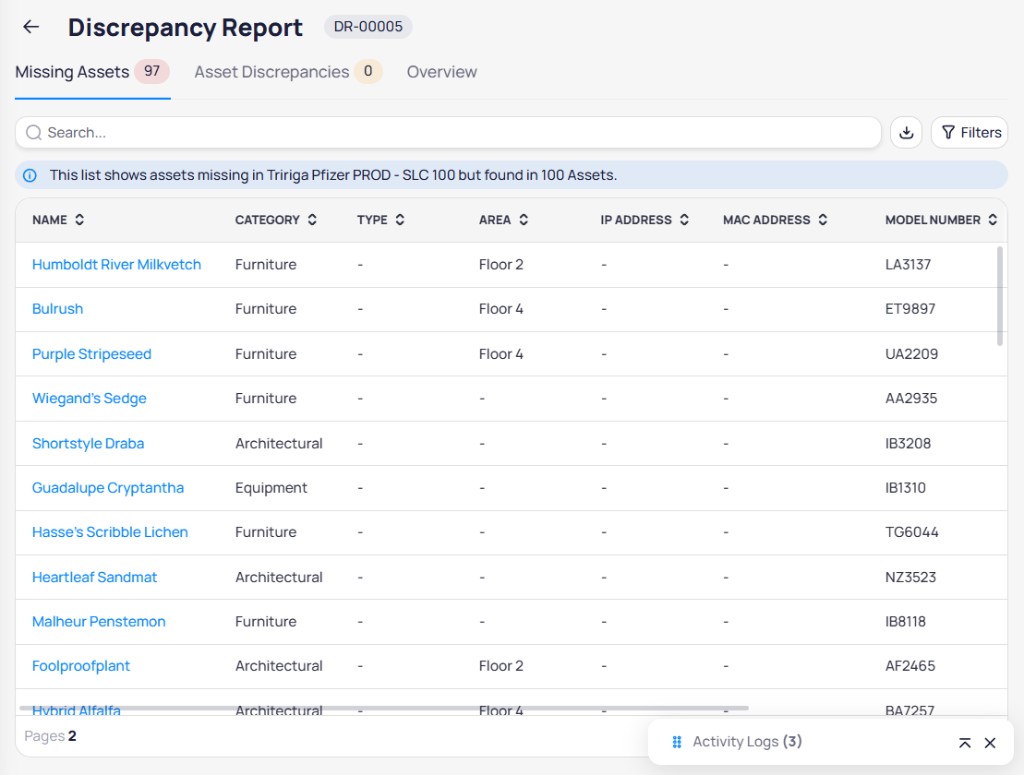Click the vertical table scrollbar
This screenshot has width=1024, height=775.
[999, 296]
